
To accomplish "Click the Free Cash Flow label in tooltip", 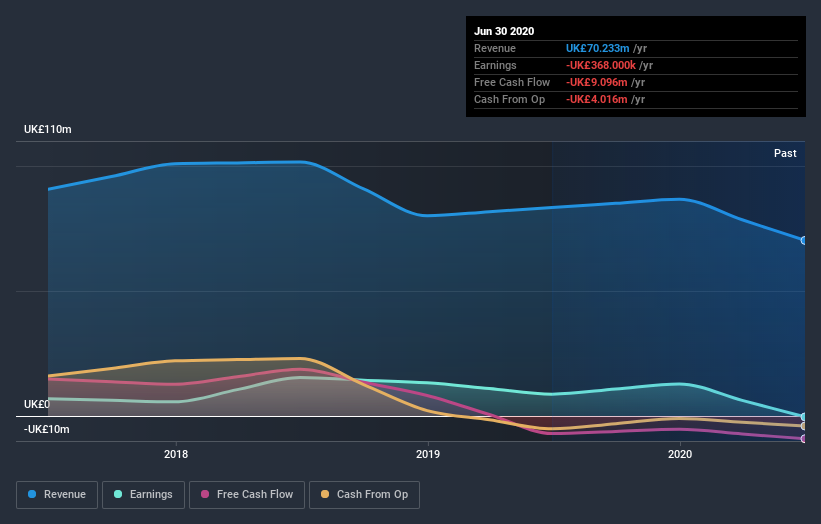I will [512, 82].
